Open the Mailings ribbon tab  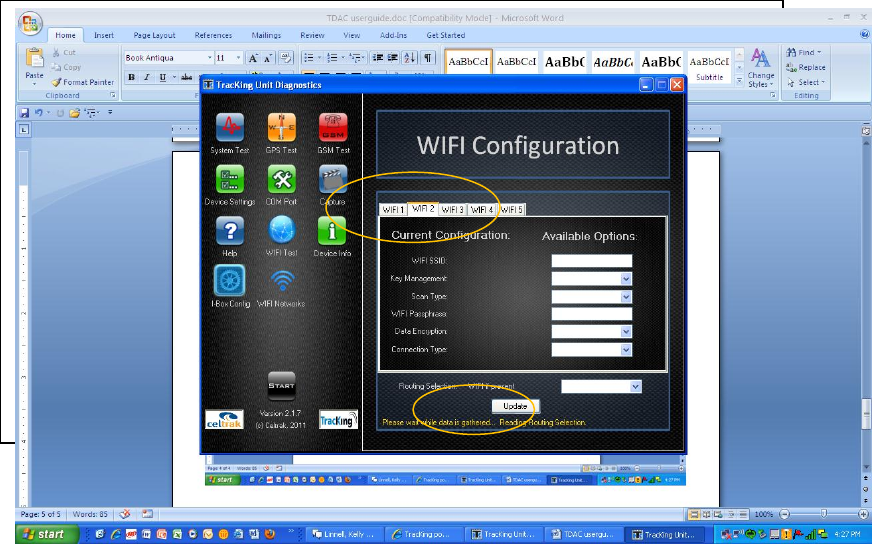pos(266,35)
